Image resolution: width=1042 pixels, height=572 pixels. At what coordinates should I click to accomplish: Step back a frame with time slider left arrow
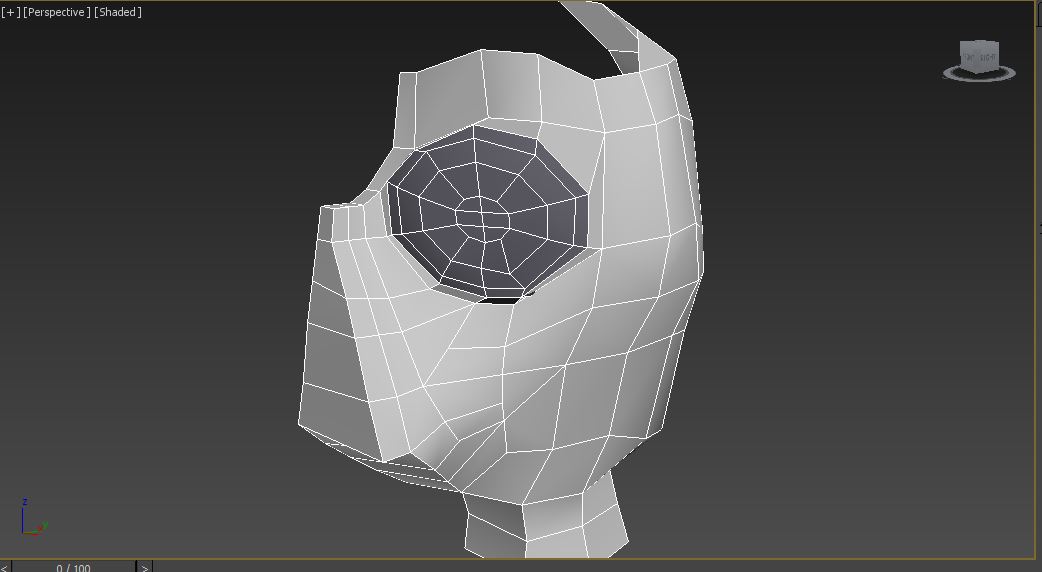[4, 567]
